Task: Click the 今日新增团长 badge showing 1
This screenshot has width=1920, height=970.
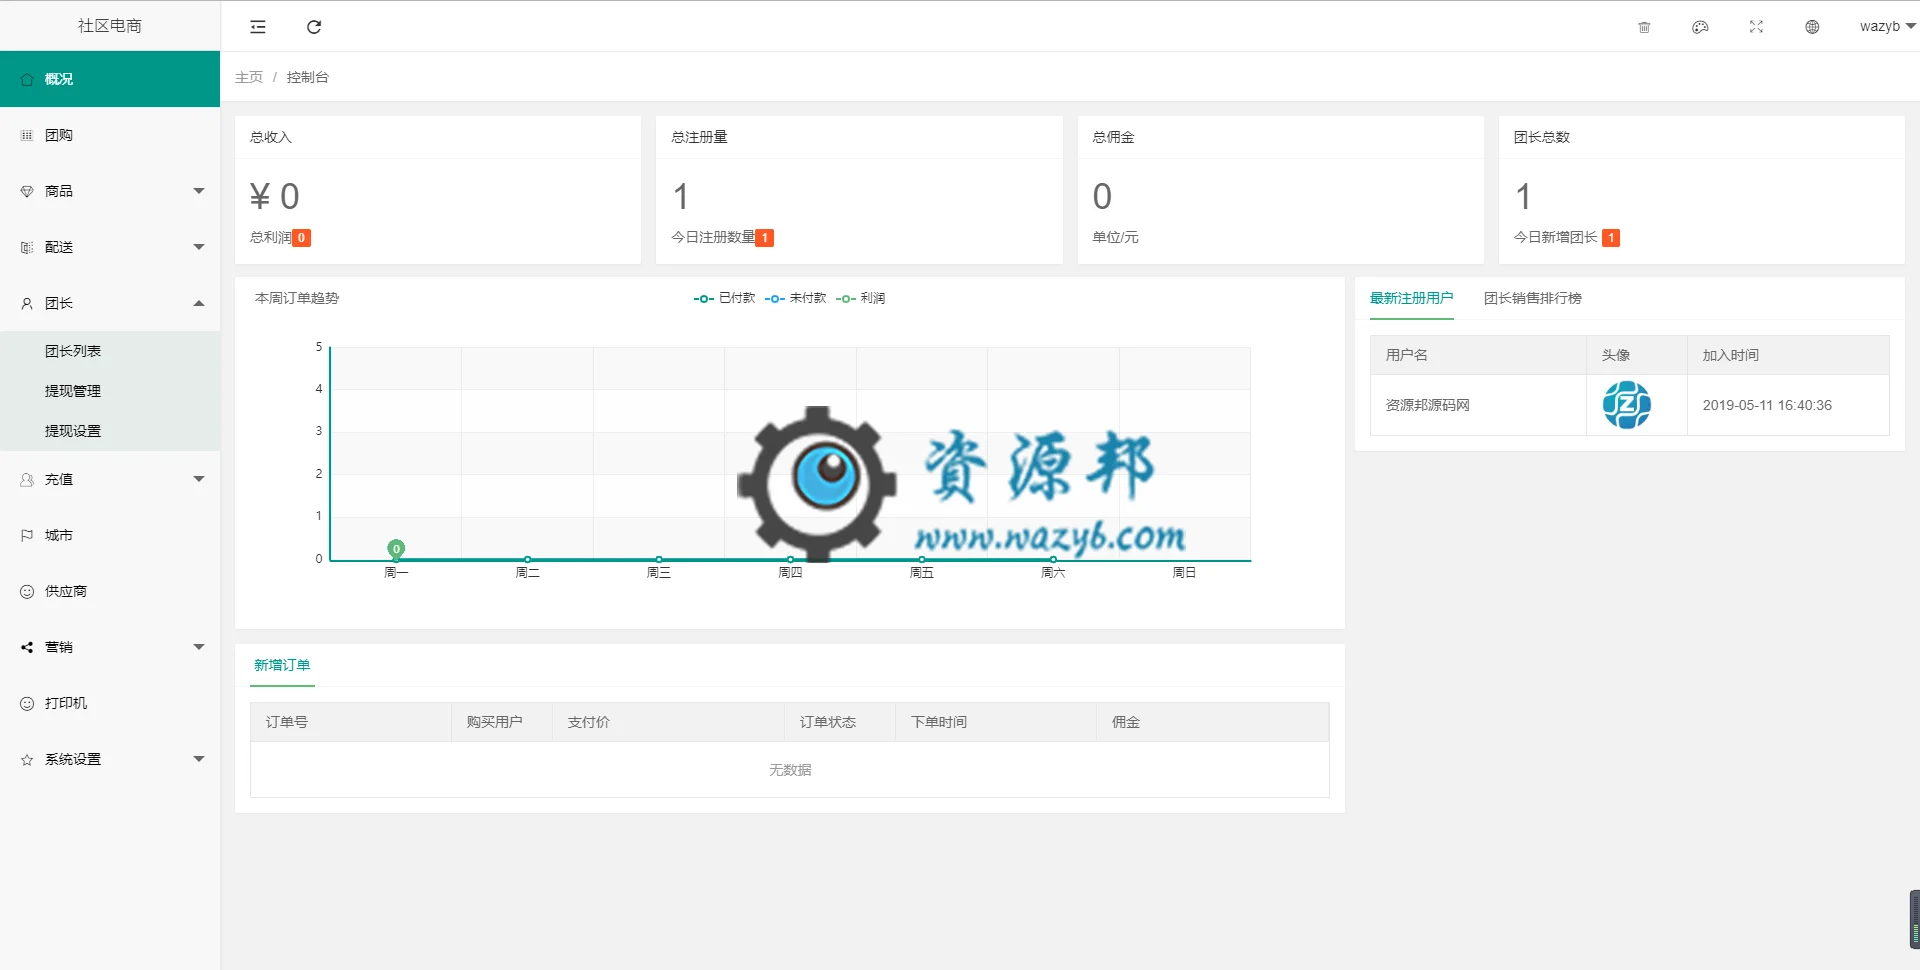Action: click(1611, 238)
